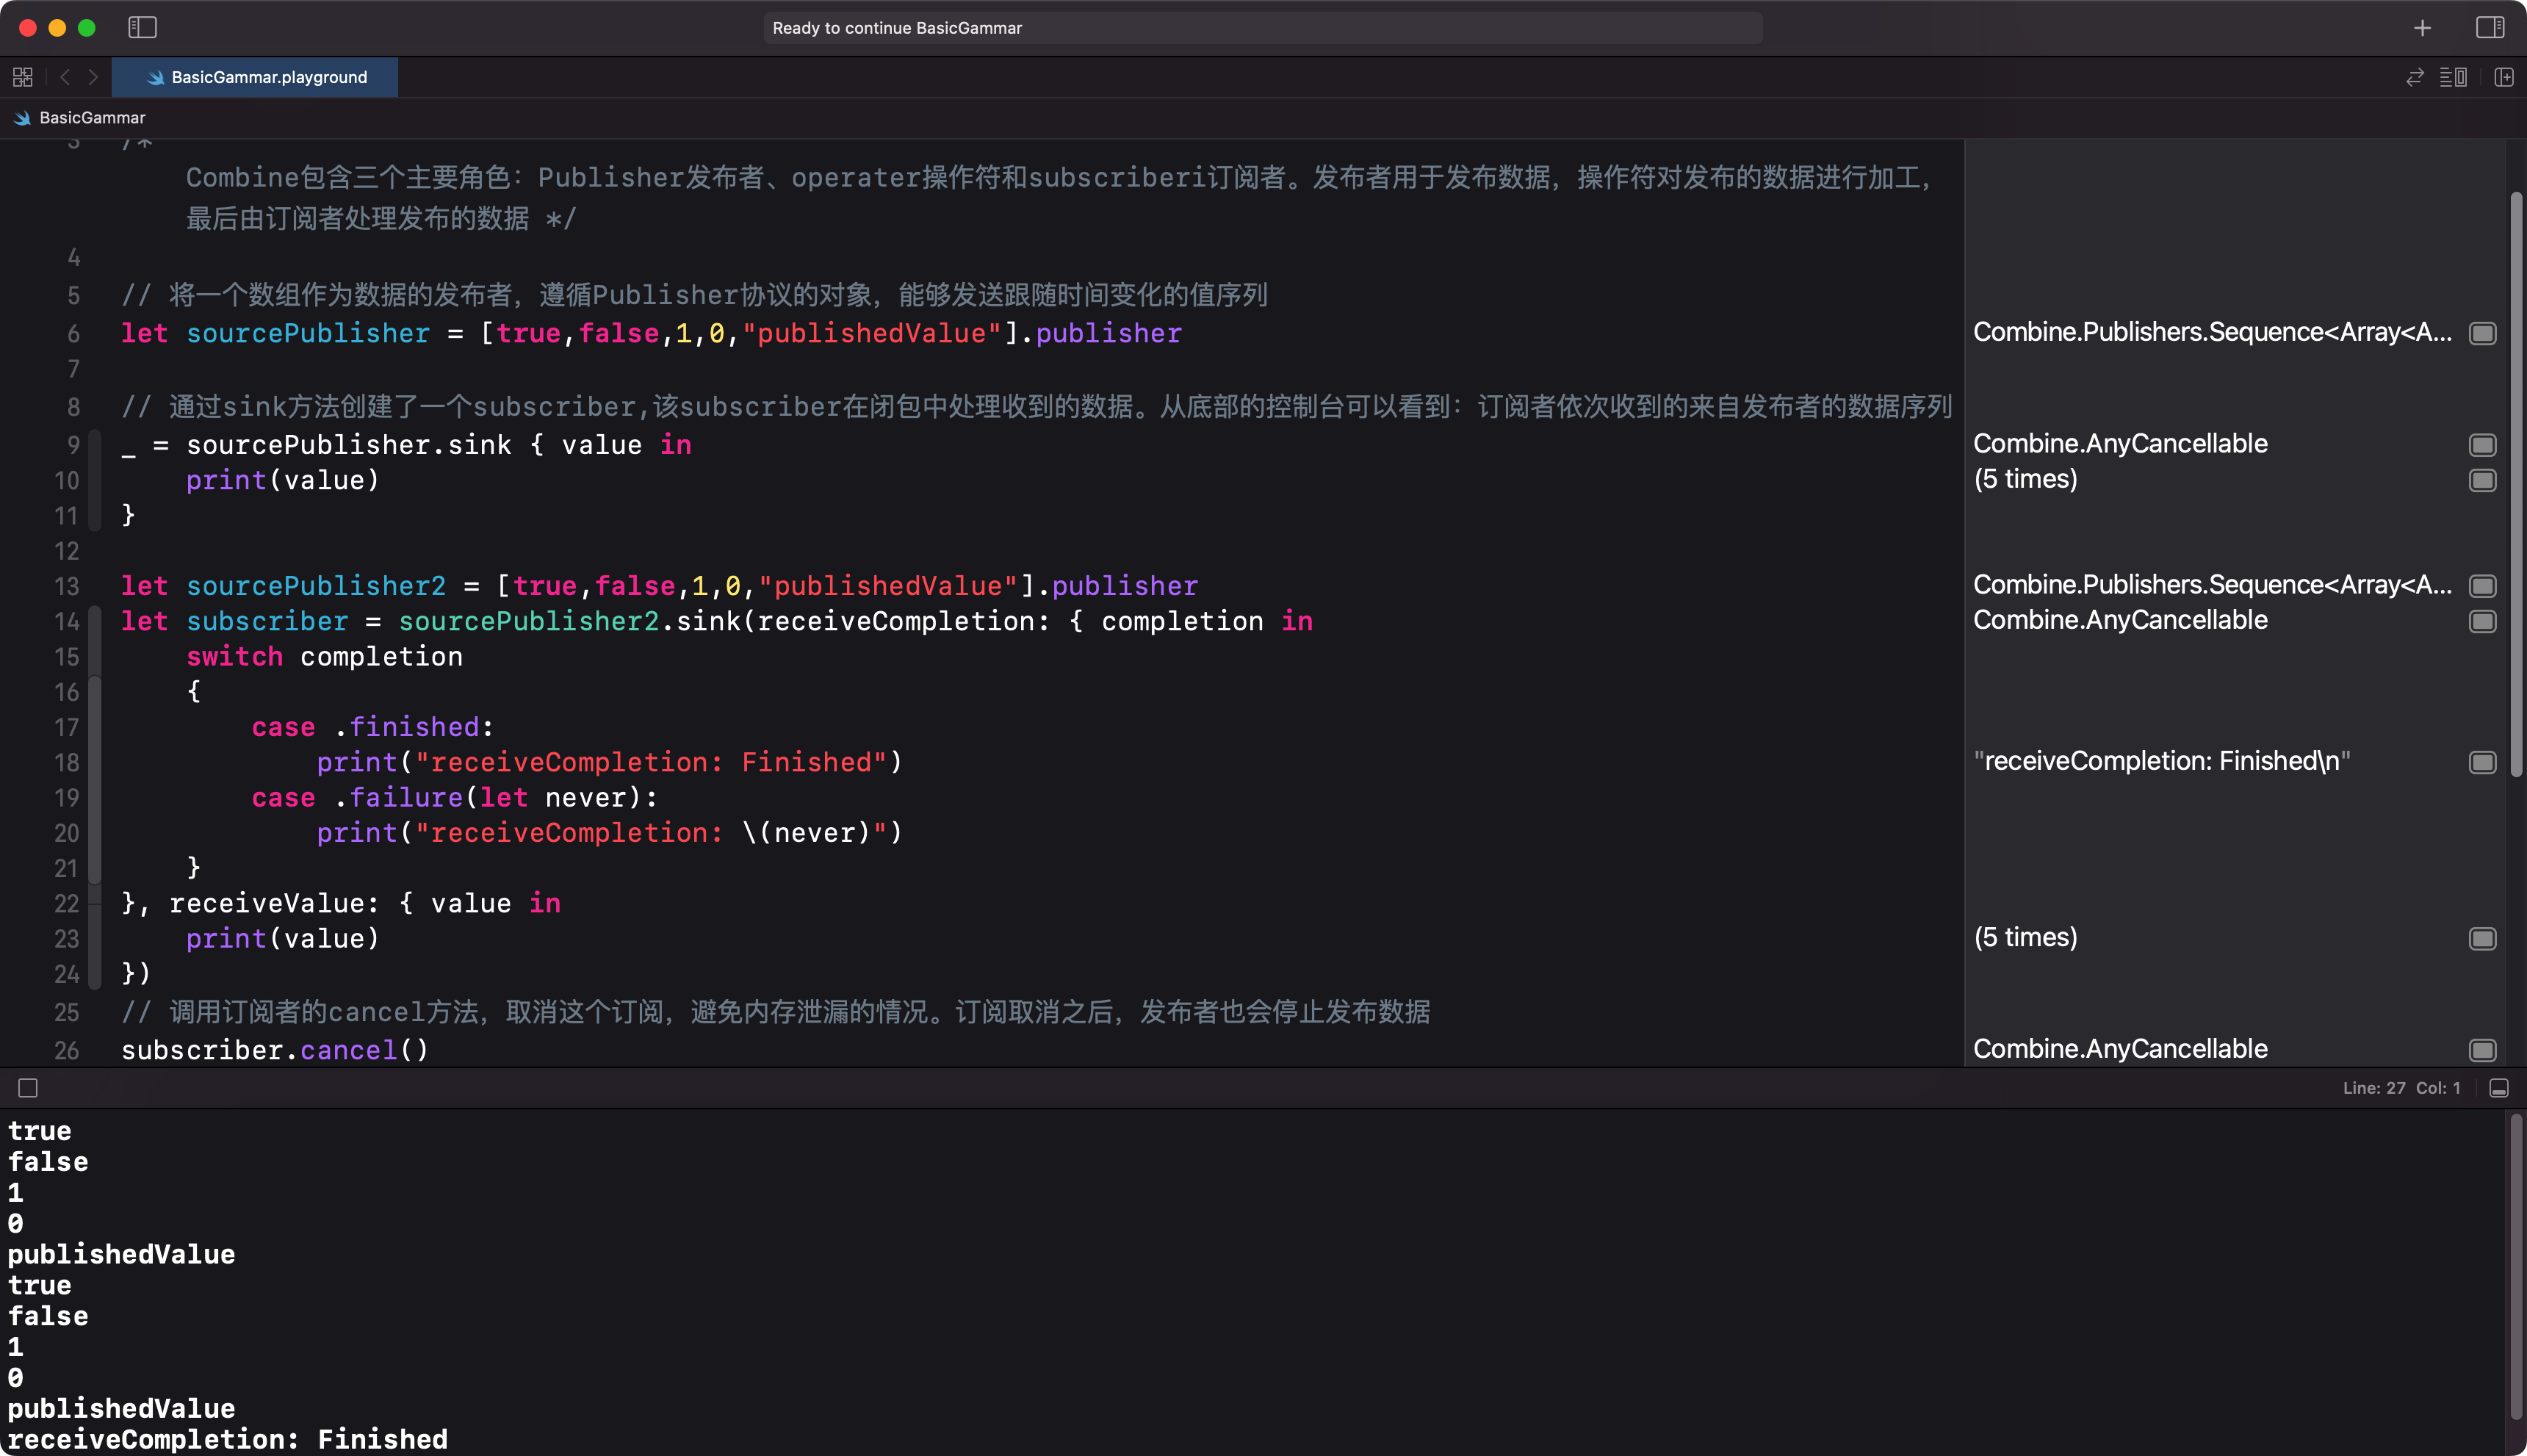
Task: Select the BasicGammar.playground tab
Action: tap(255, 77)
